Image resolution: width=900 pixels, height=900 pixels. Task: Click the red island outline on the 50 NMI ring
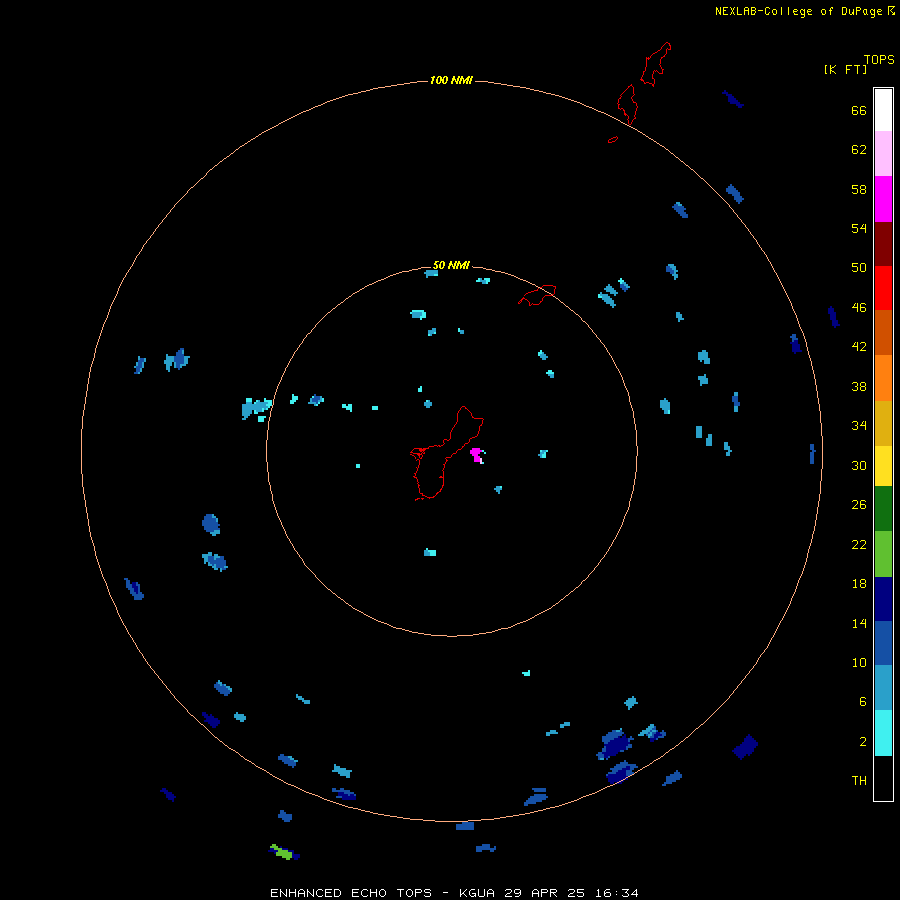click(537, 295)
